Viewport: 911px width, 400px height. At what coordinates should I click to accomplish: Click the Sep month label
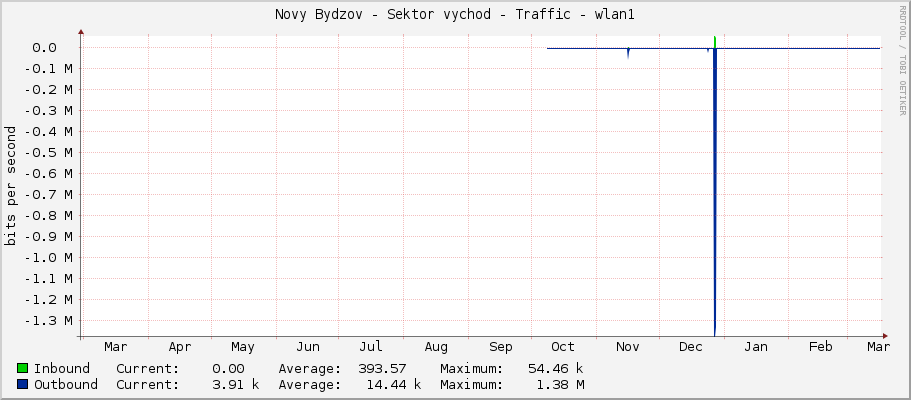click(x=500, y=347)
